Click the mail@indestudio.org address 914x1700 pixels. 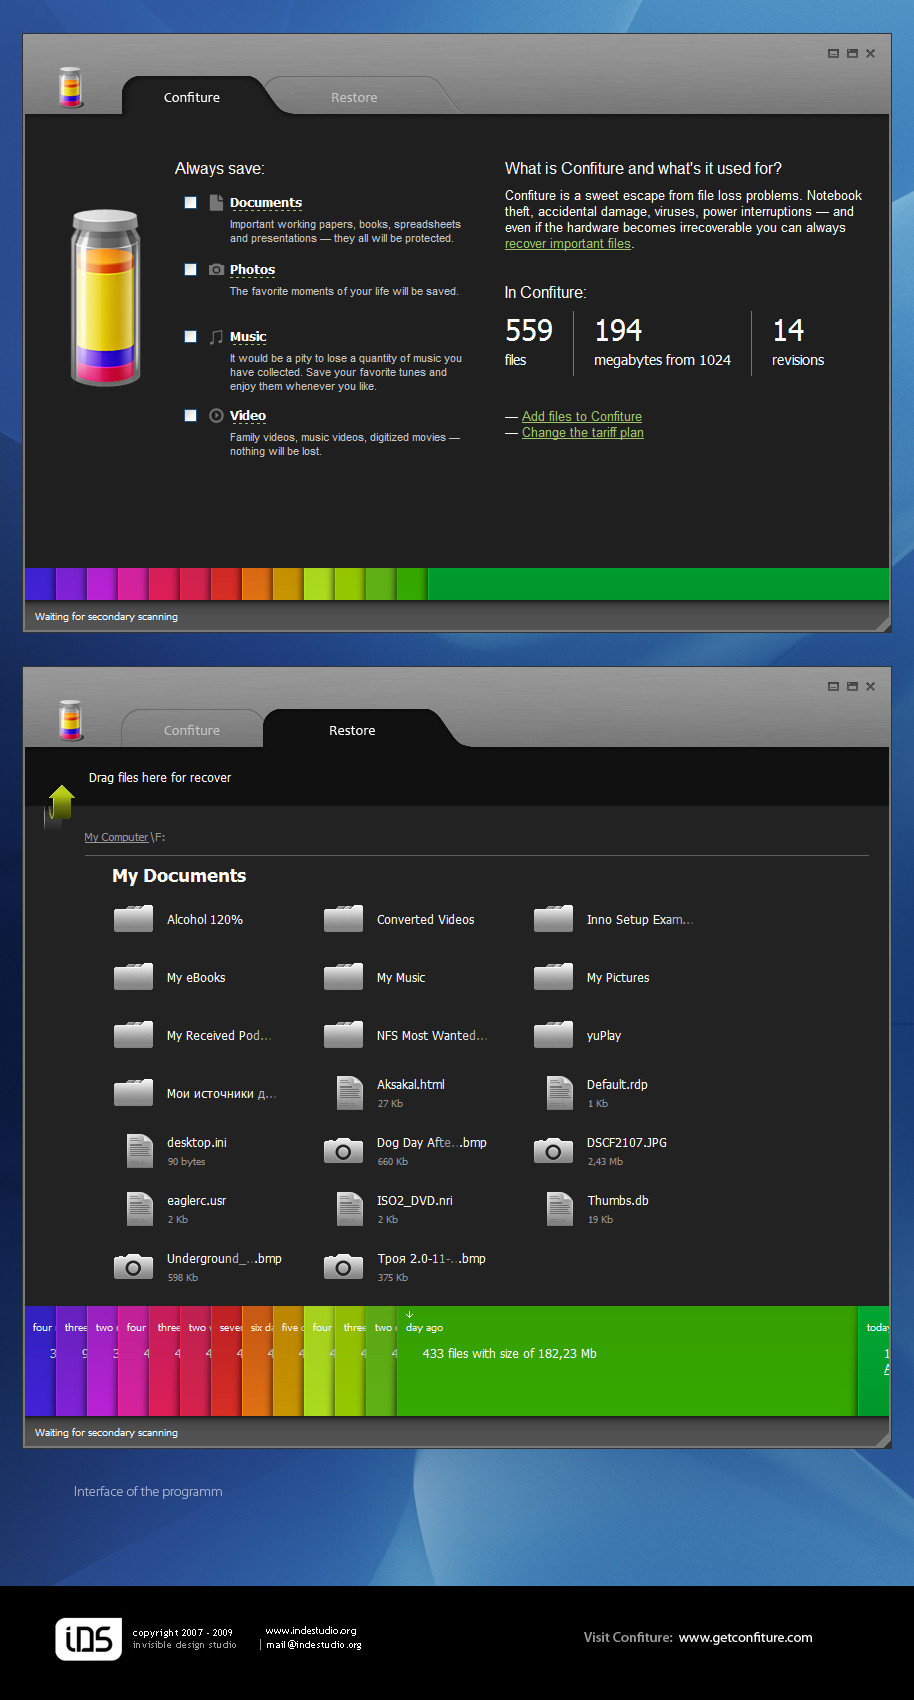point(314,1645)
